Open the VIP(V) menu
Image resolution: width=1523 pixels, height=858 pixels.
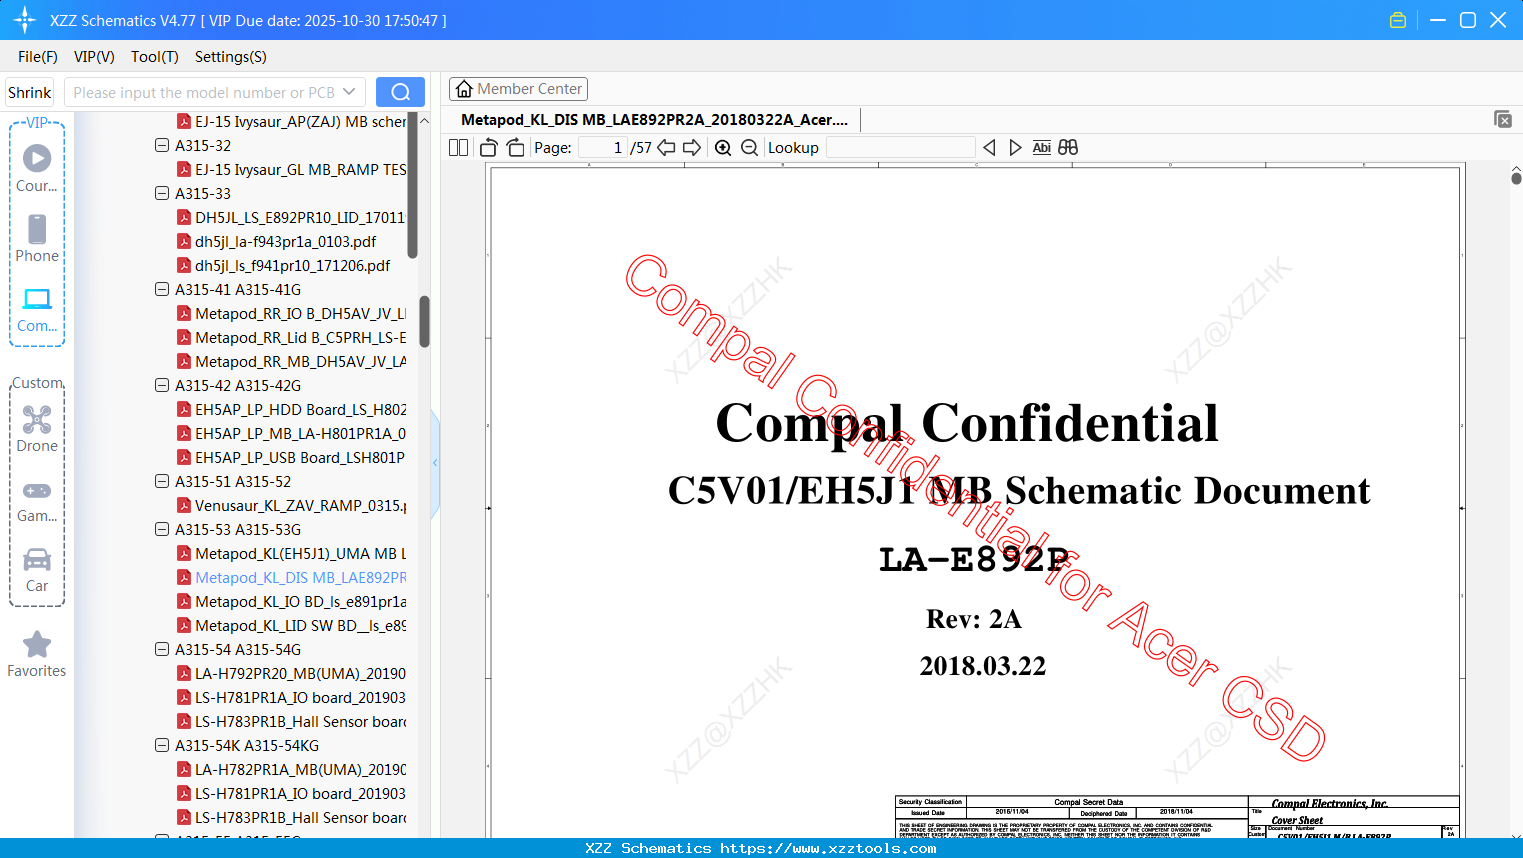[x=94, y=57]
